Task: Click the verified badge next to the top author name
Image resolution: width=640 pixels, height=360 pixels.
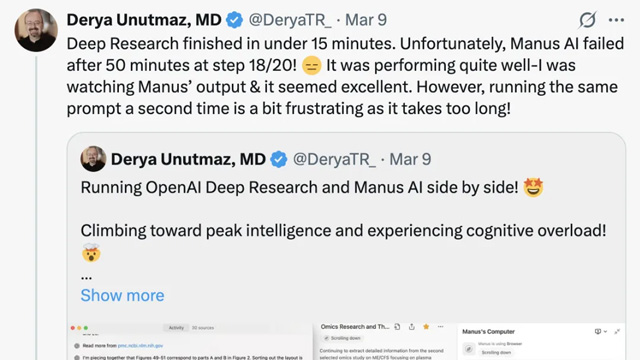Action: [234, 20]
